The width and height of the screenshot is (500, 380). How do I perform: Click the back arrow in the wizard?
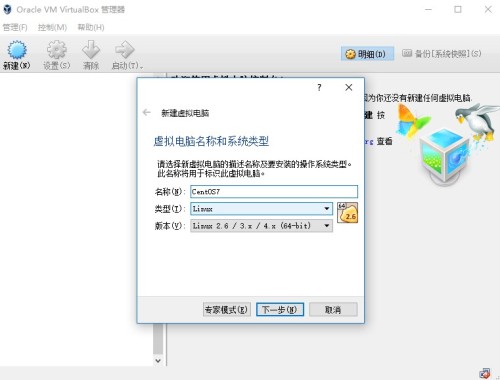(x=147, y=112)
